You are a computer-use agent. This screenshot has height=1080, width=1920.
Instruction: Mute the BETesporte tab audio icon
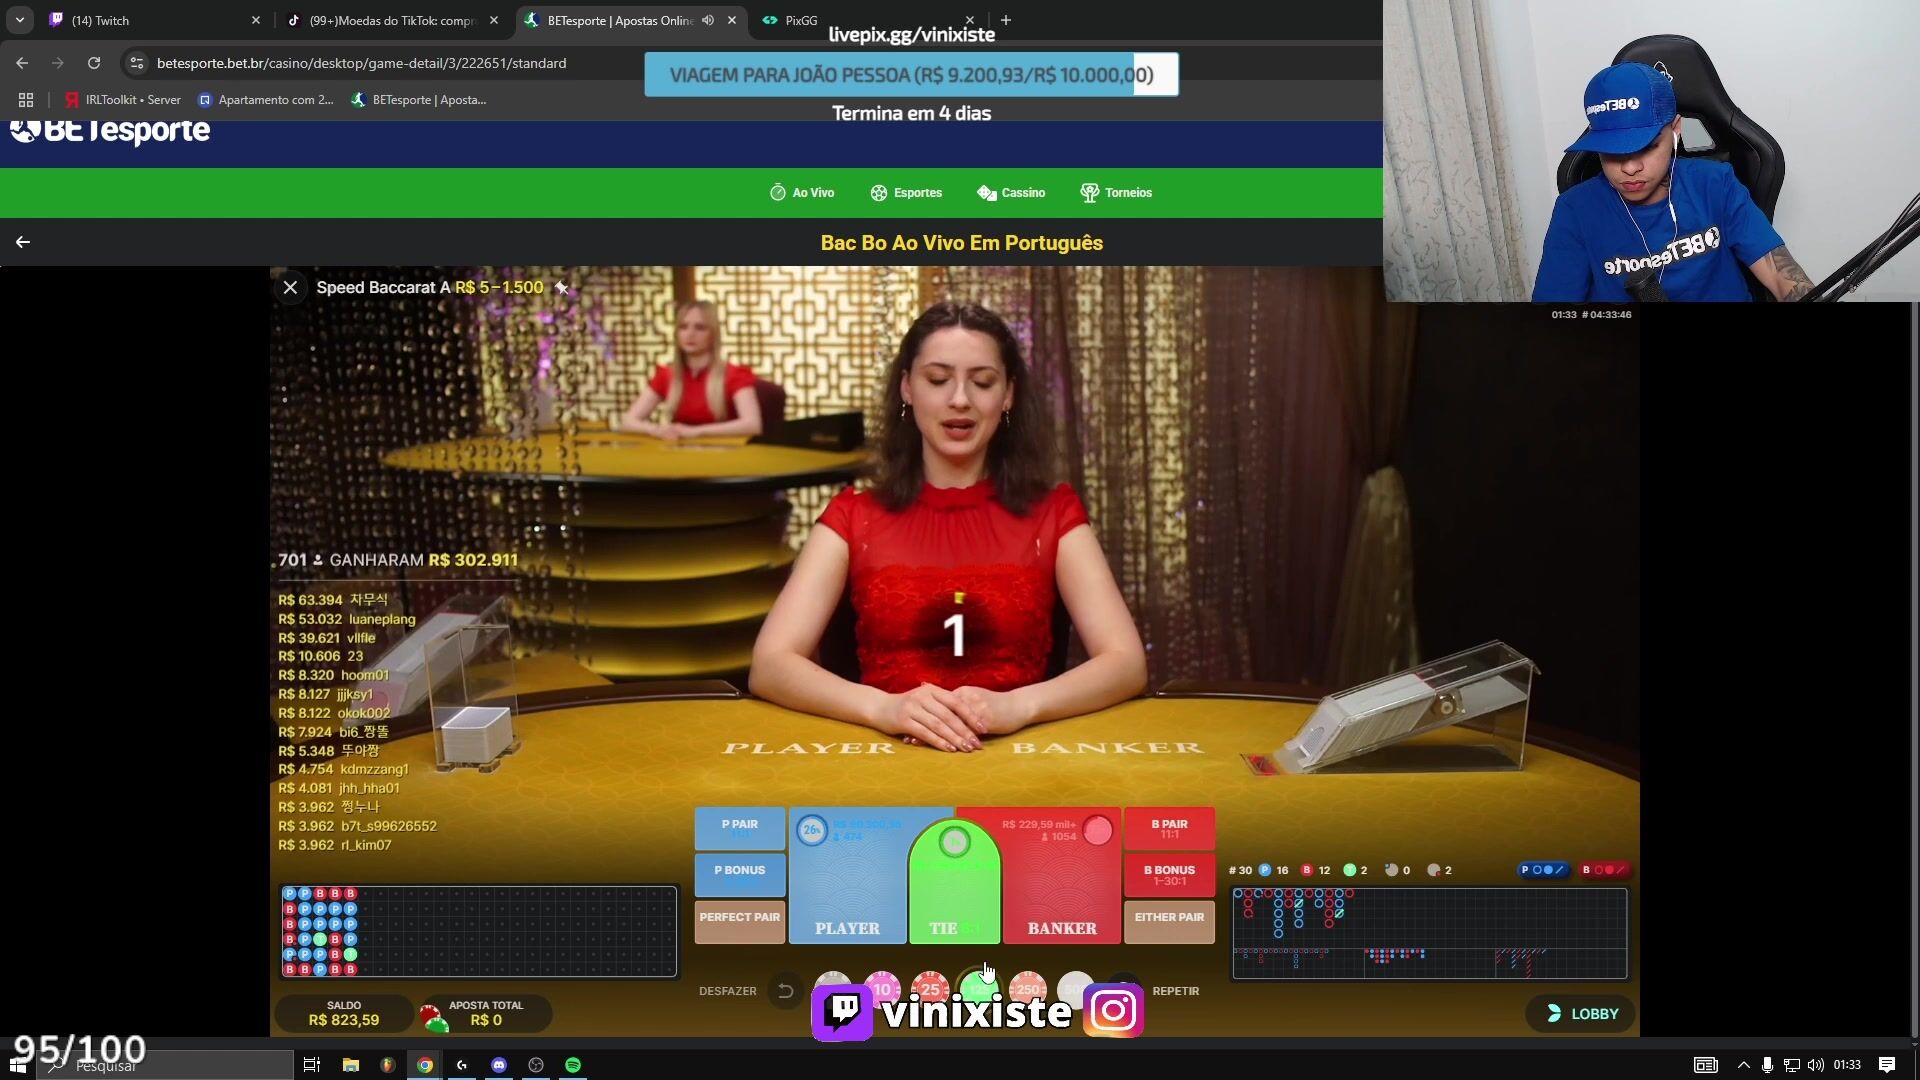pyautogui.click(x=708, y=20)
